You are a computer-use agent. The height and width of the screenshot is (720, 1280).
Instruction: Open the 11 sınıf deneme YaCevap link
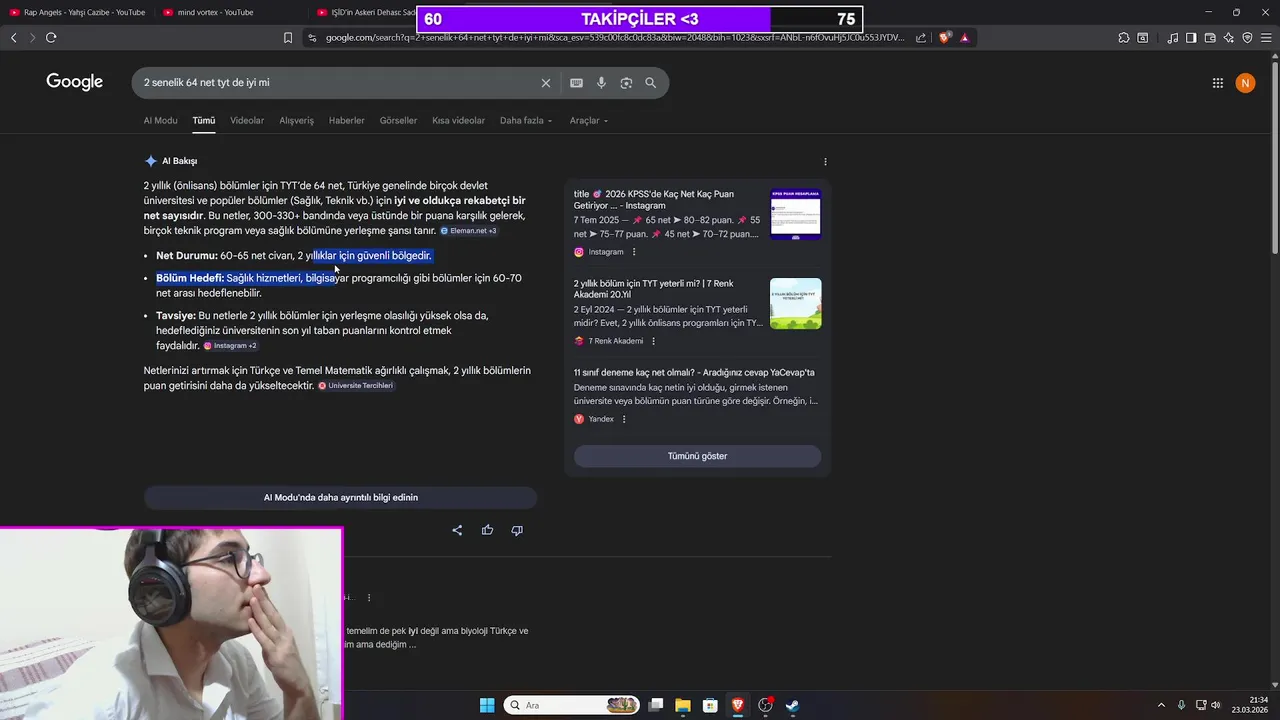(694, 373)
